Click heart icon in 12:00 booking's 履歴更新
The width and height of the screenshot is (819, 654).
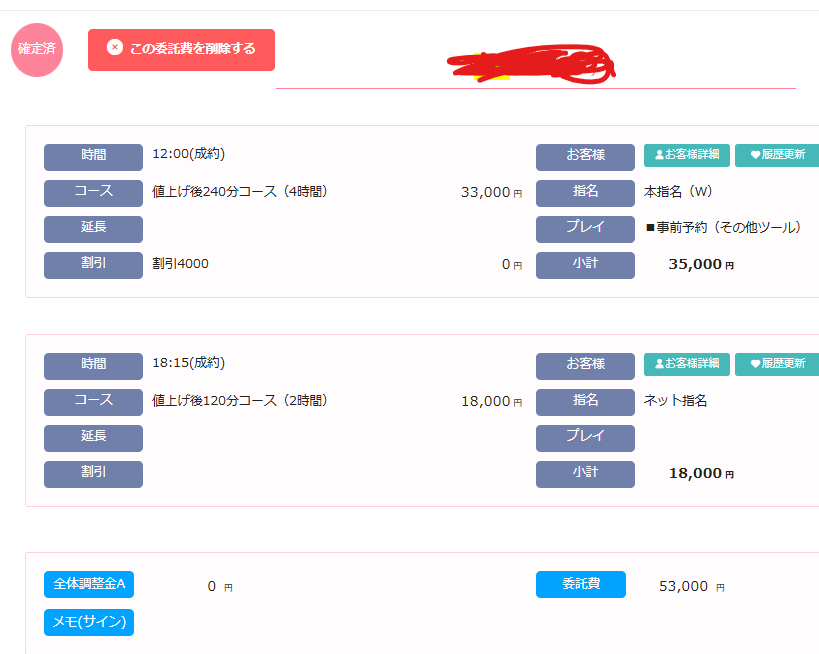point(755,155)
